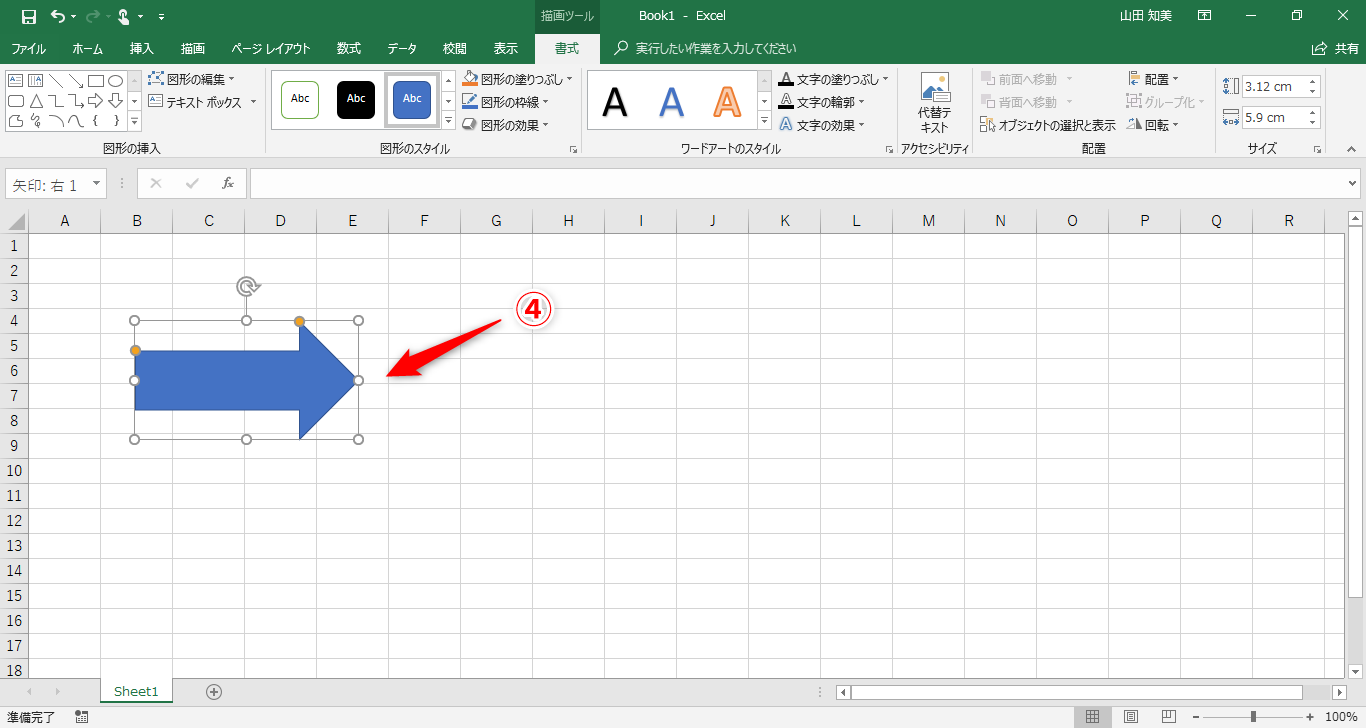Choose the freeform scribble shape
This screenshot has width=1366, height=728.
coord(35,121)
